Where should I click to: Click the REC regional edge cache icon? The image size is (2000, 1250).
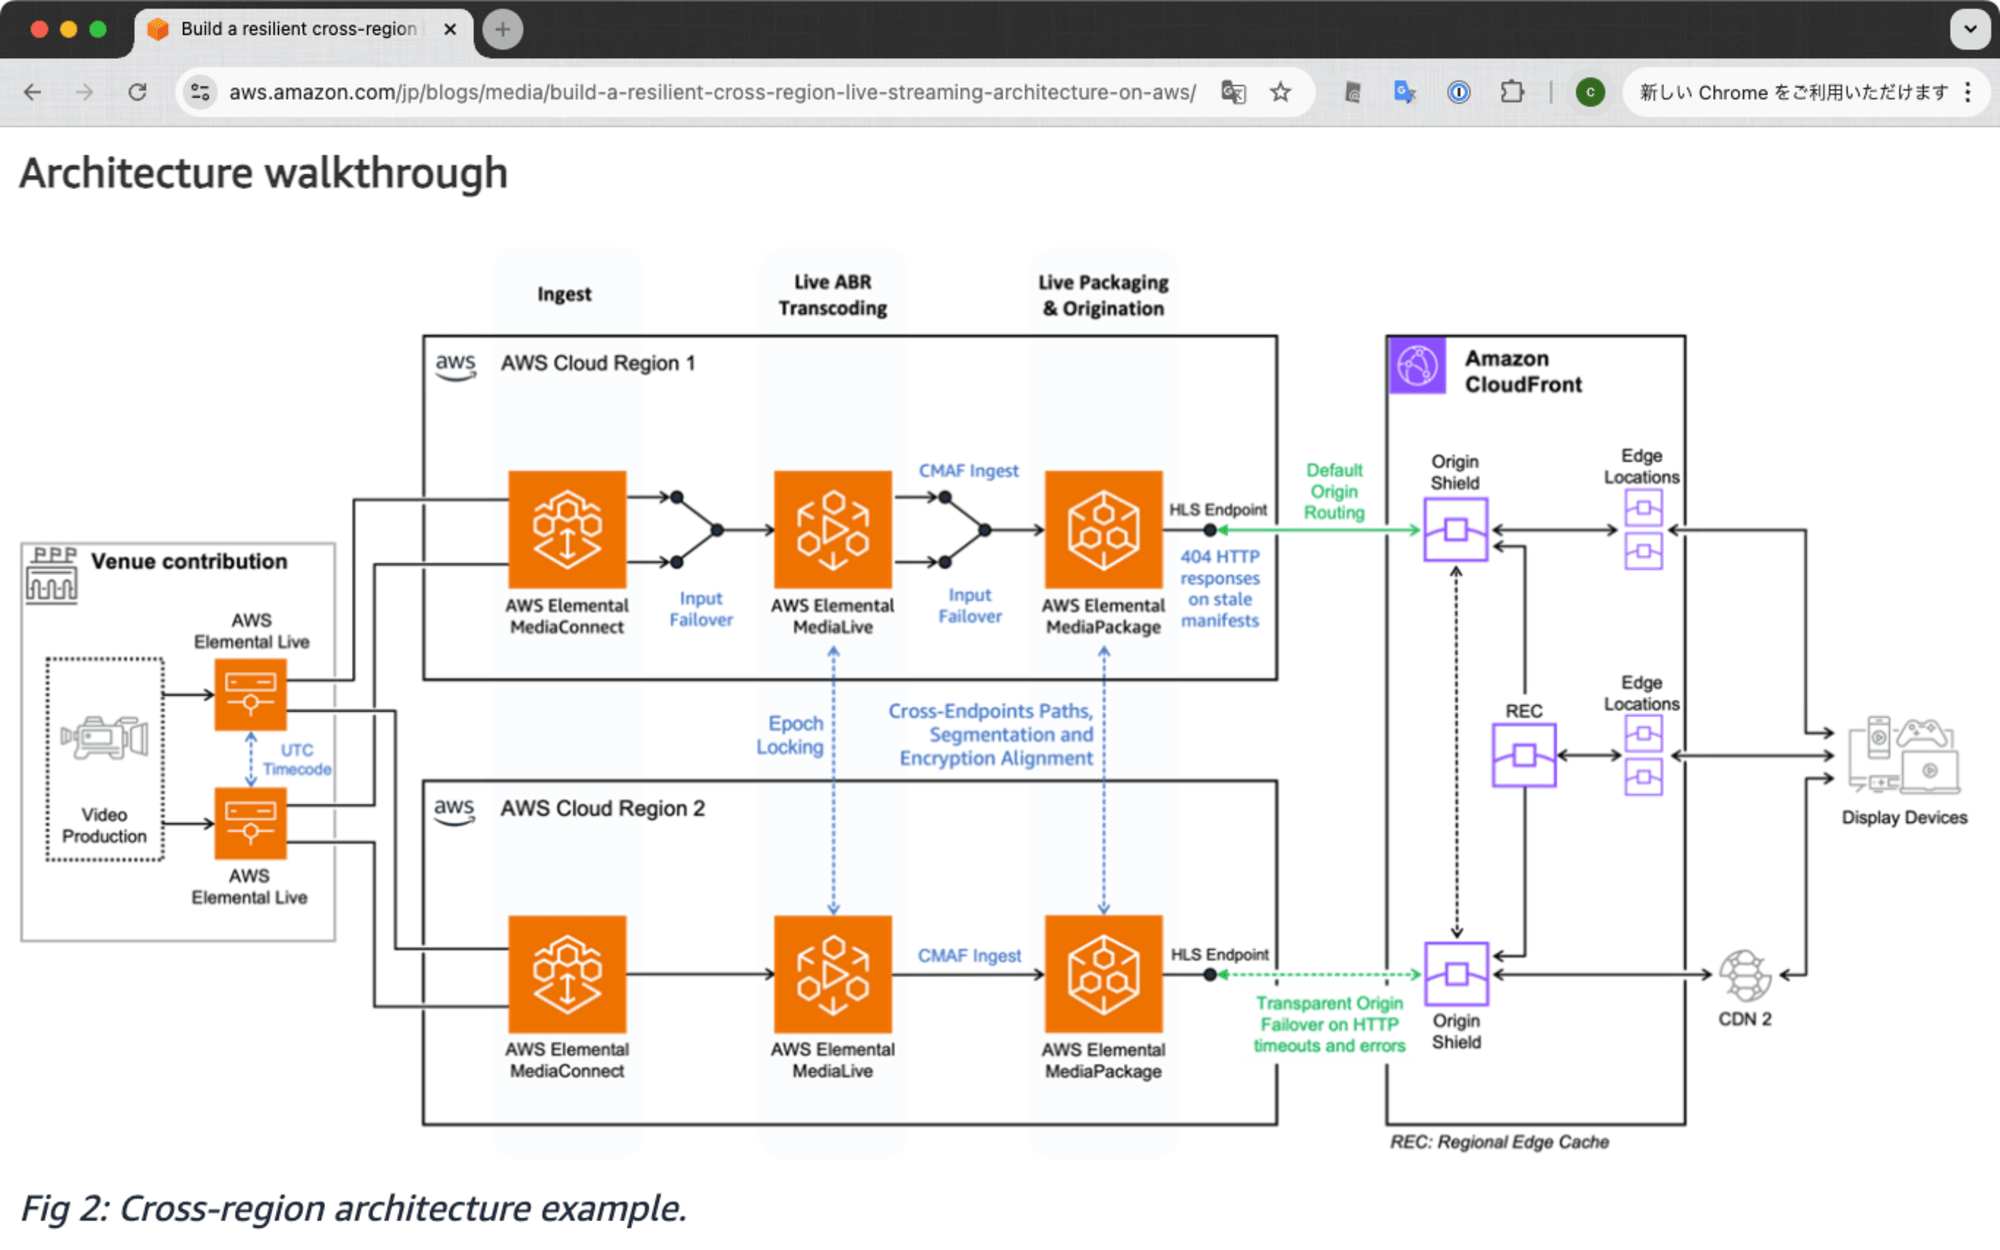coord(1524,755)
